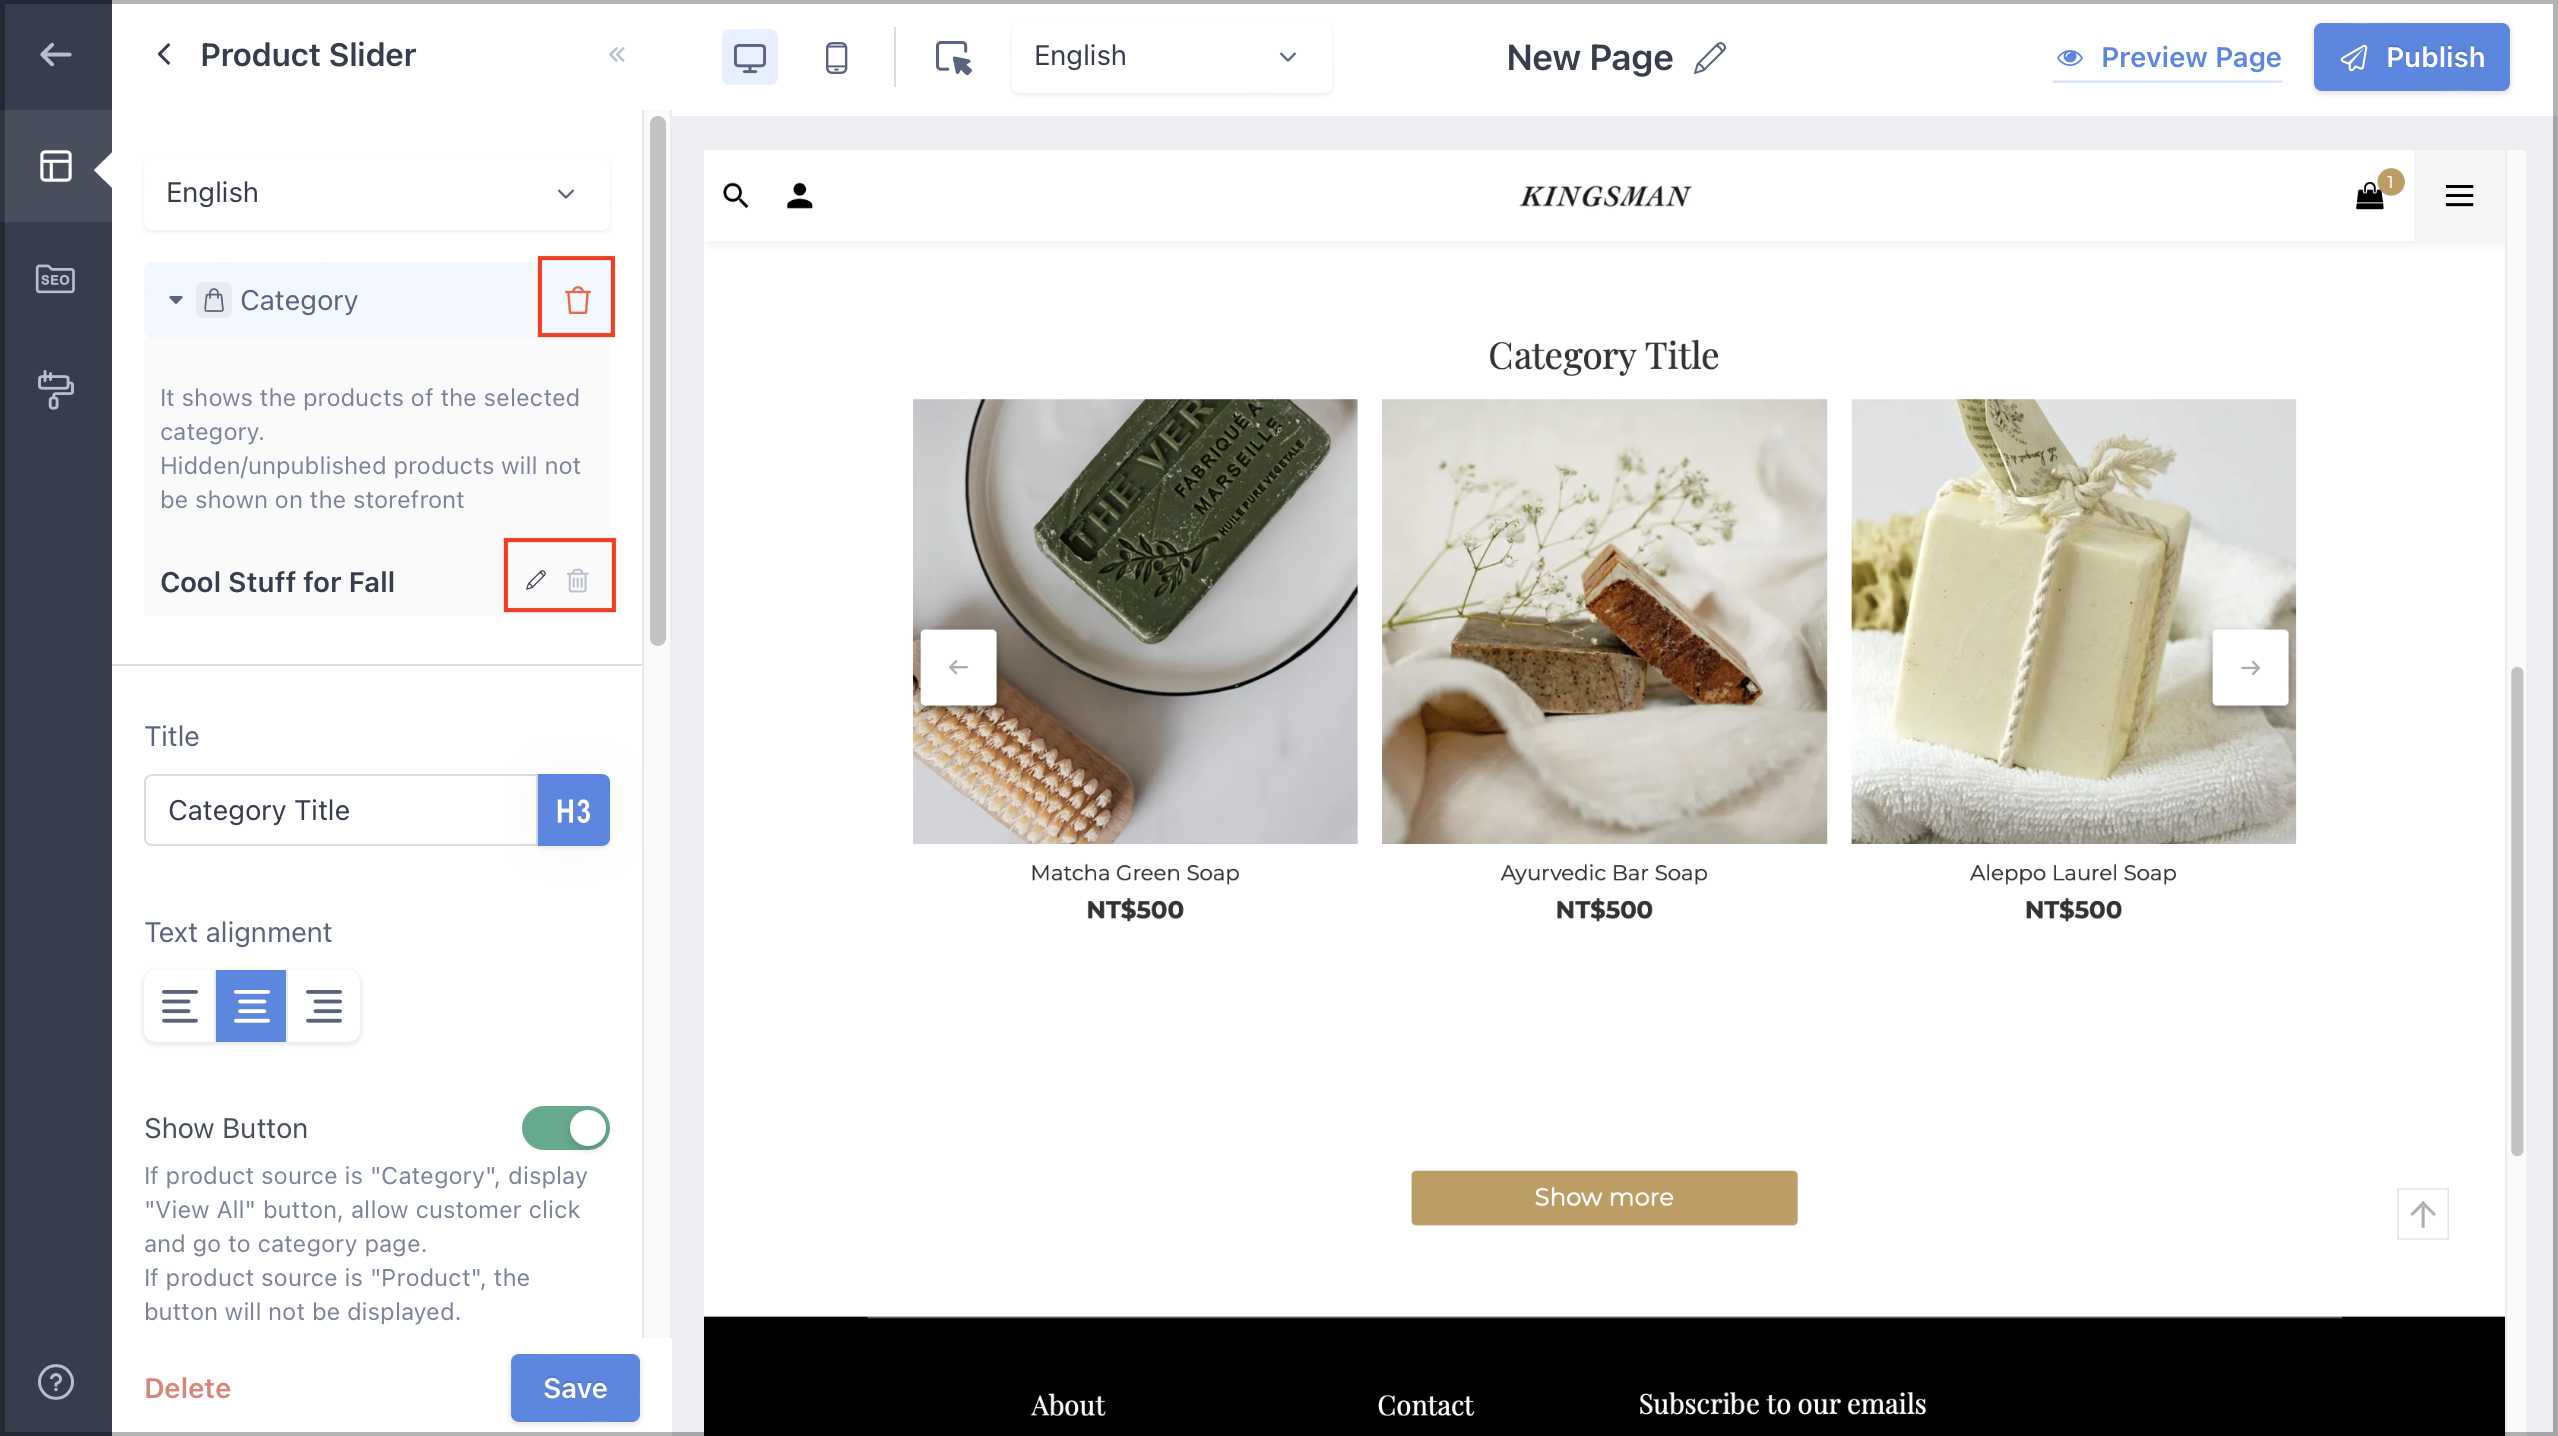
Task: Open the top toolbar English language dropdown
Action: click(x=1170, y=57)
